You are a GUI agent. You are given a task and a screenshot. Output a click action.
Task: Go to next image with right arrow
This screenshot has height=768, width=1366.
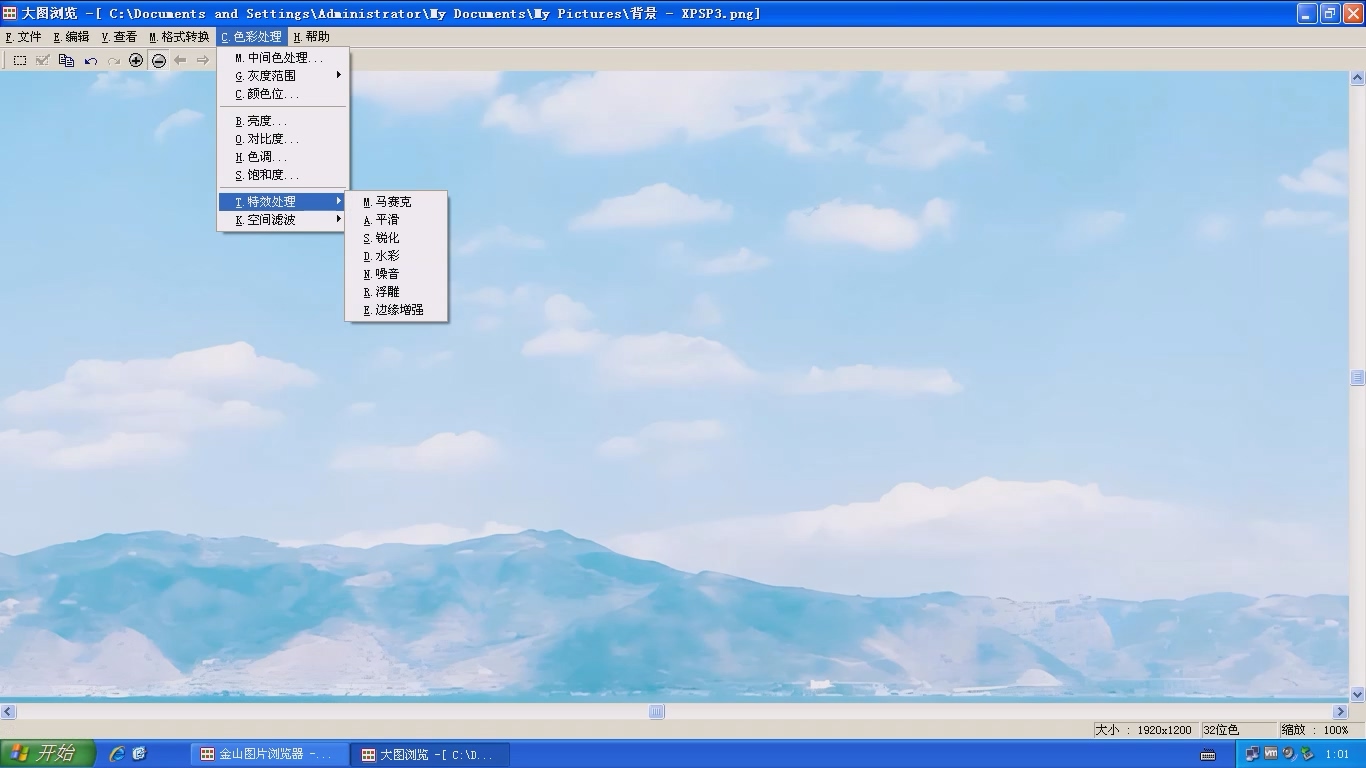[203, 60]
